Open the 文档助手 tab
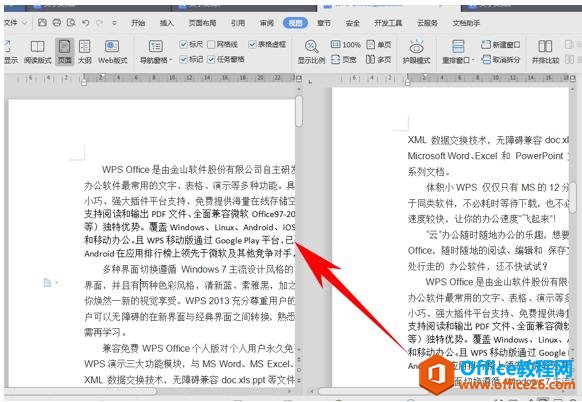Image resolution: width=582 pixels, height=402 pixels. point(466,23)
